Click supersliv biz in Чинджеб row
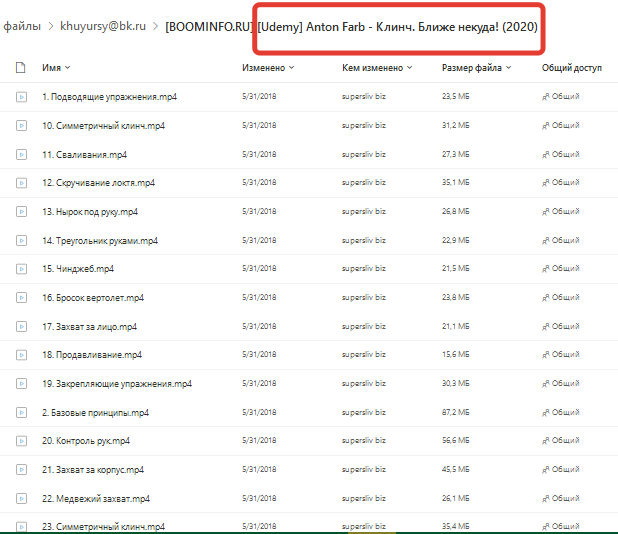The image size is (618, 534). (363, 268)
